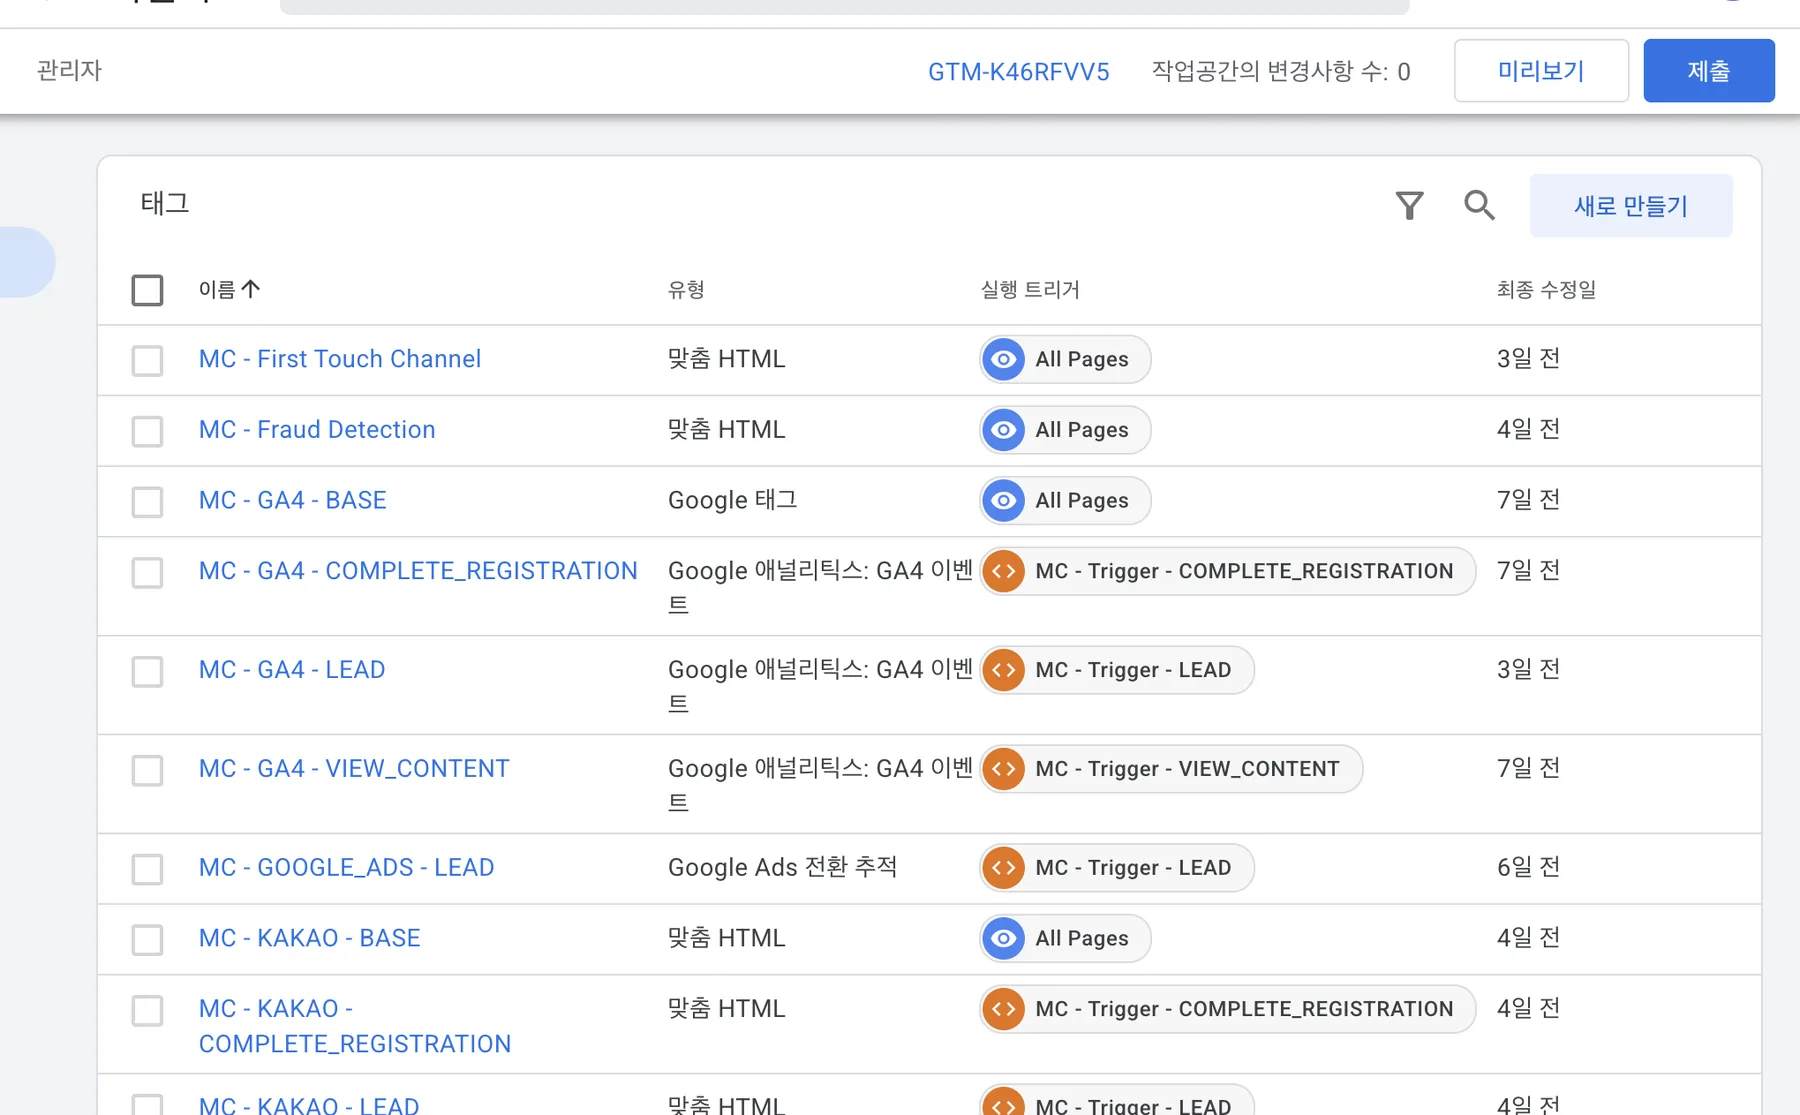Viewport: 1800px width, 1115px height.
Task: Click the 제출 submit button
Action: click(1709, 71)
